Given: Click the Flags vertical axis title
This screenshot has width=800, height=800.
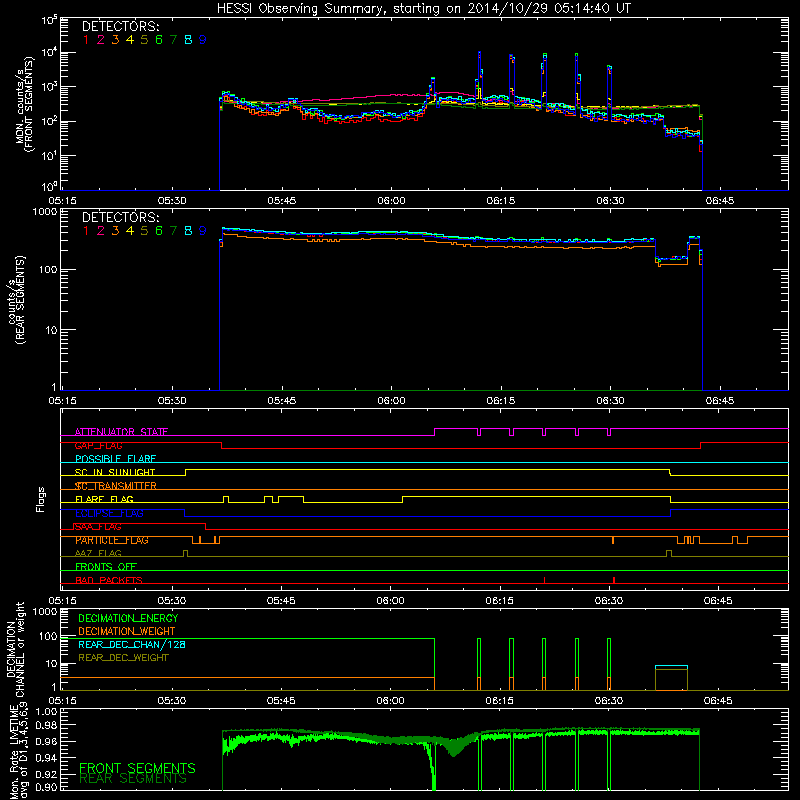Looking at the screenshot, I should pyautogui.click(x=41, y=499).
